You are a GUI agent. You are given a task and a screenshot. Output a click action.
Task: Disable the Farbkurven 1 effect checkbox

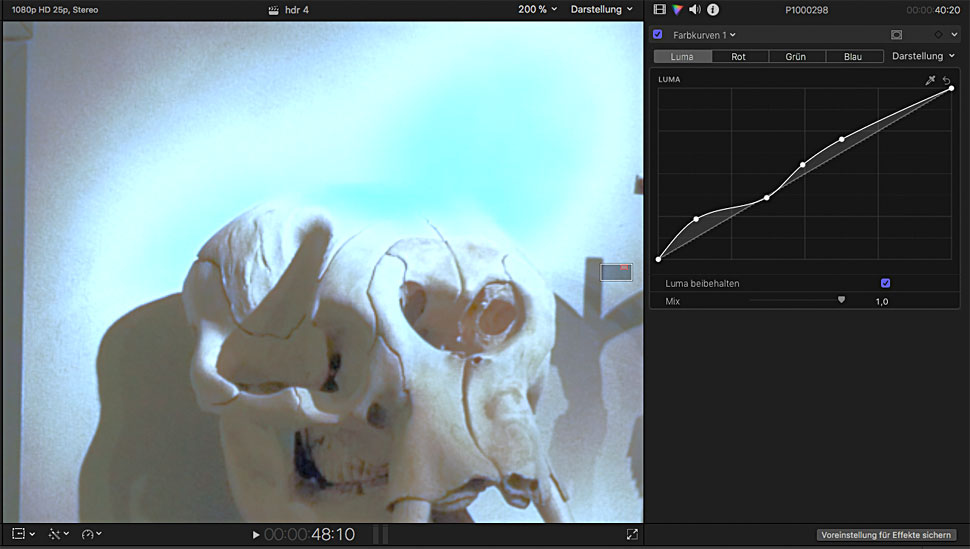tap(658, 35)
